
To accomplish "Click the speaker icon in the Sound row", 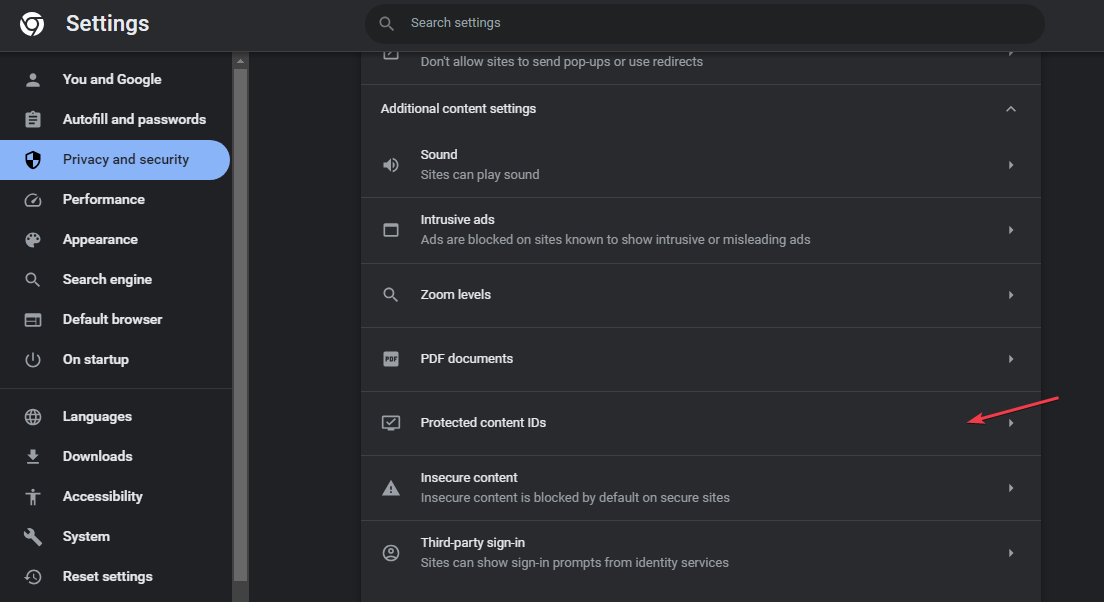I will click(x=391, y=165).
